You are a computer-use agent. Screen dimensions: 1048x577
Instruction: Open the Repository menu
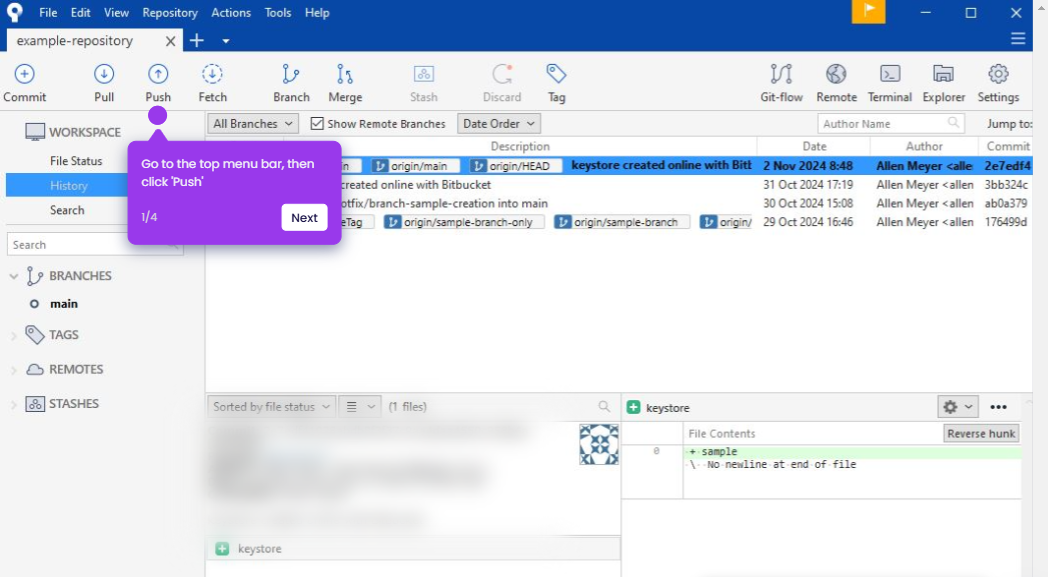click(170, 13)
